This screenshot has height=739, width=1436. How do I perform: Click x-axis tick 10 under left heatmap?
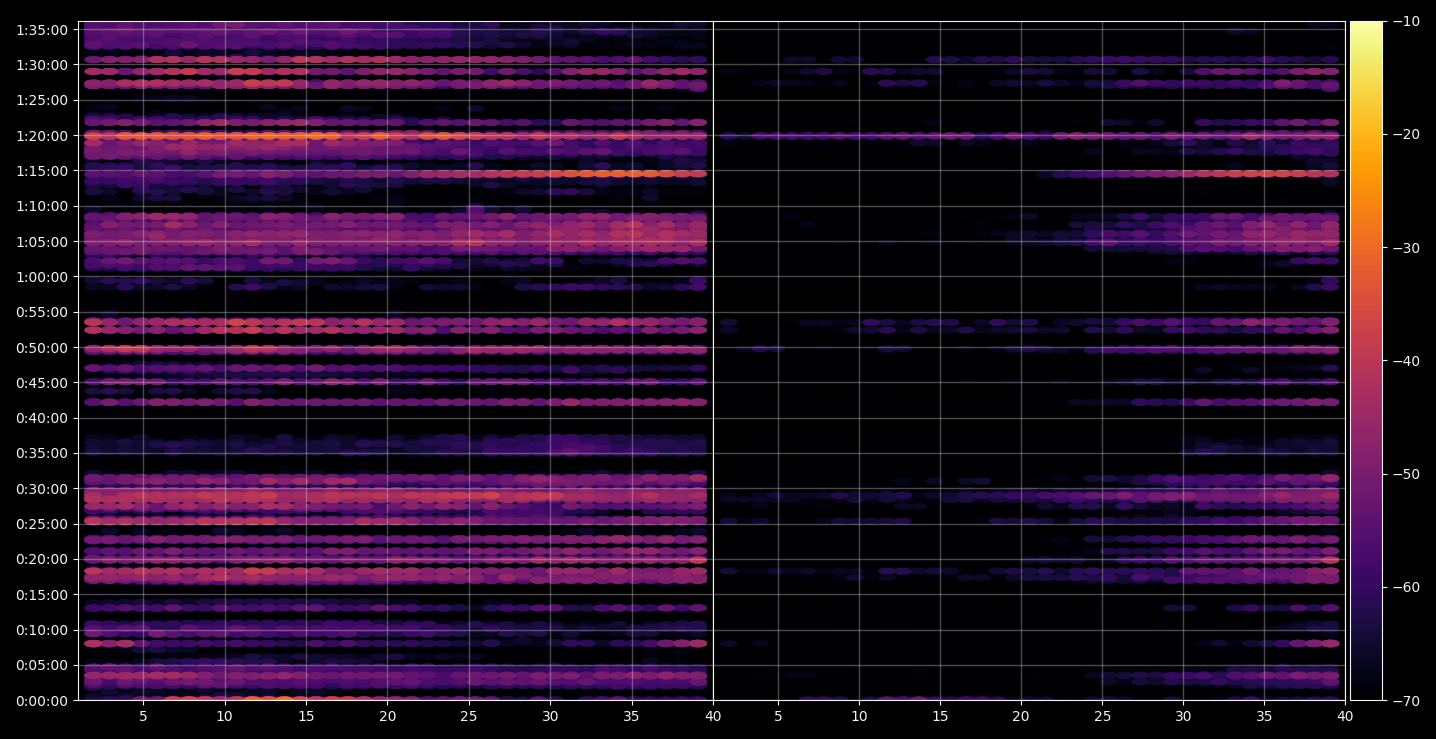coord(224,716)
